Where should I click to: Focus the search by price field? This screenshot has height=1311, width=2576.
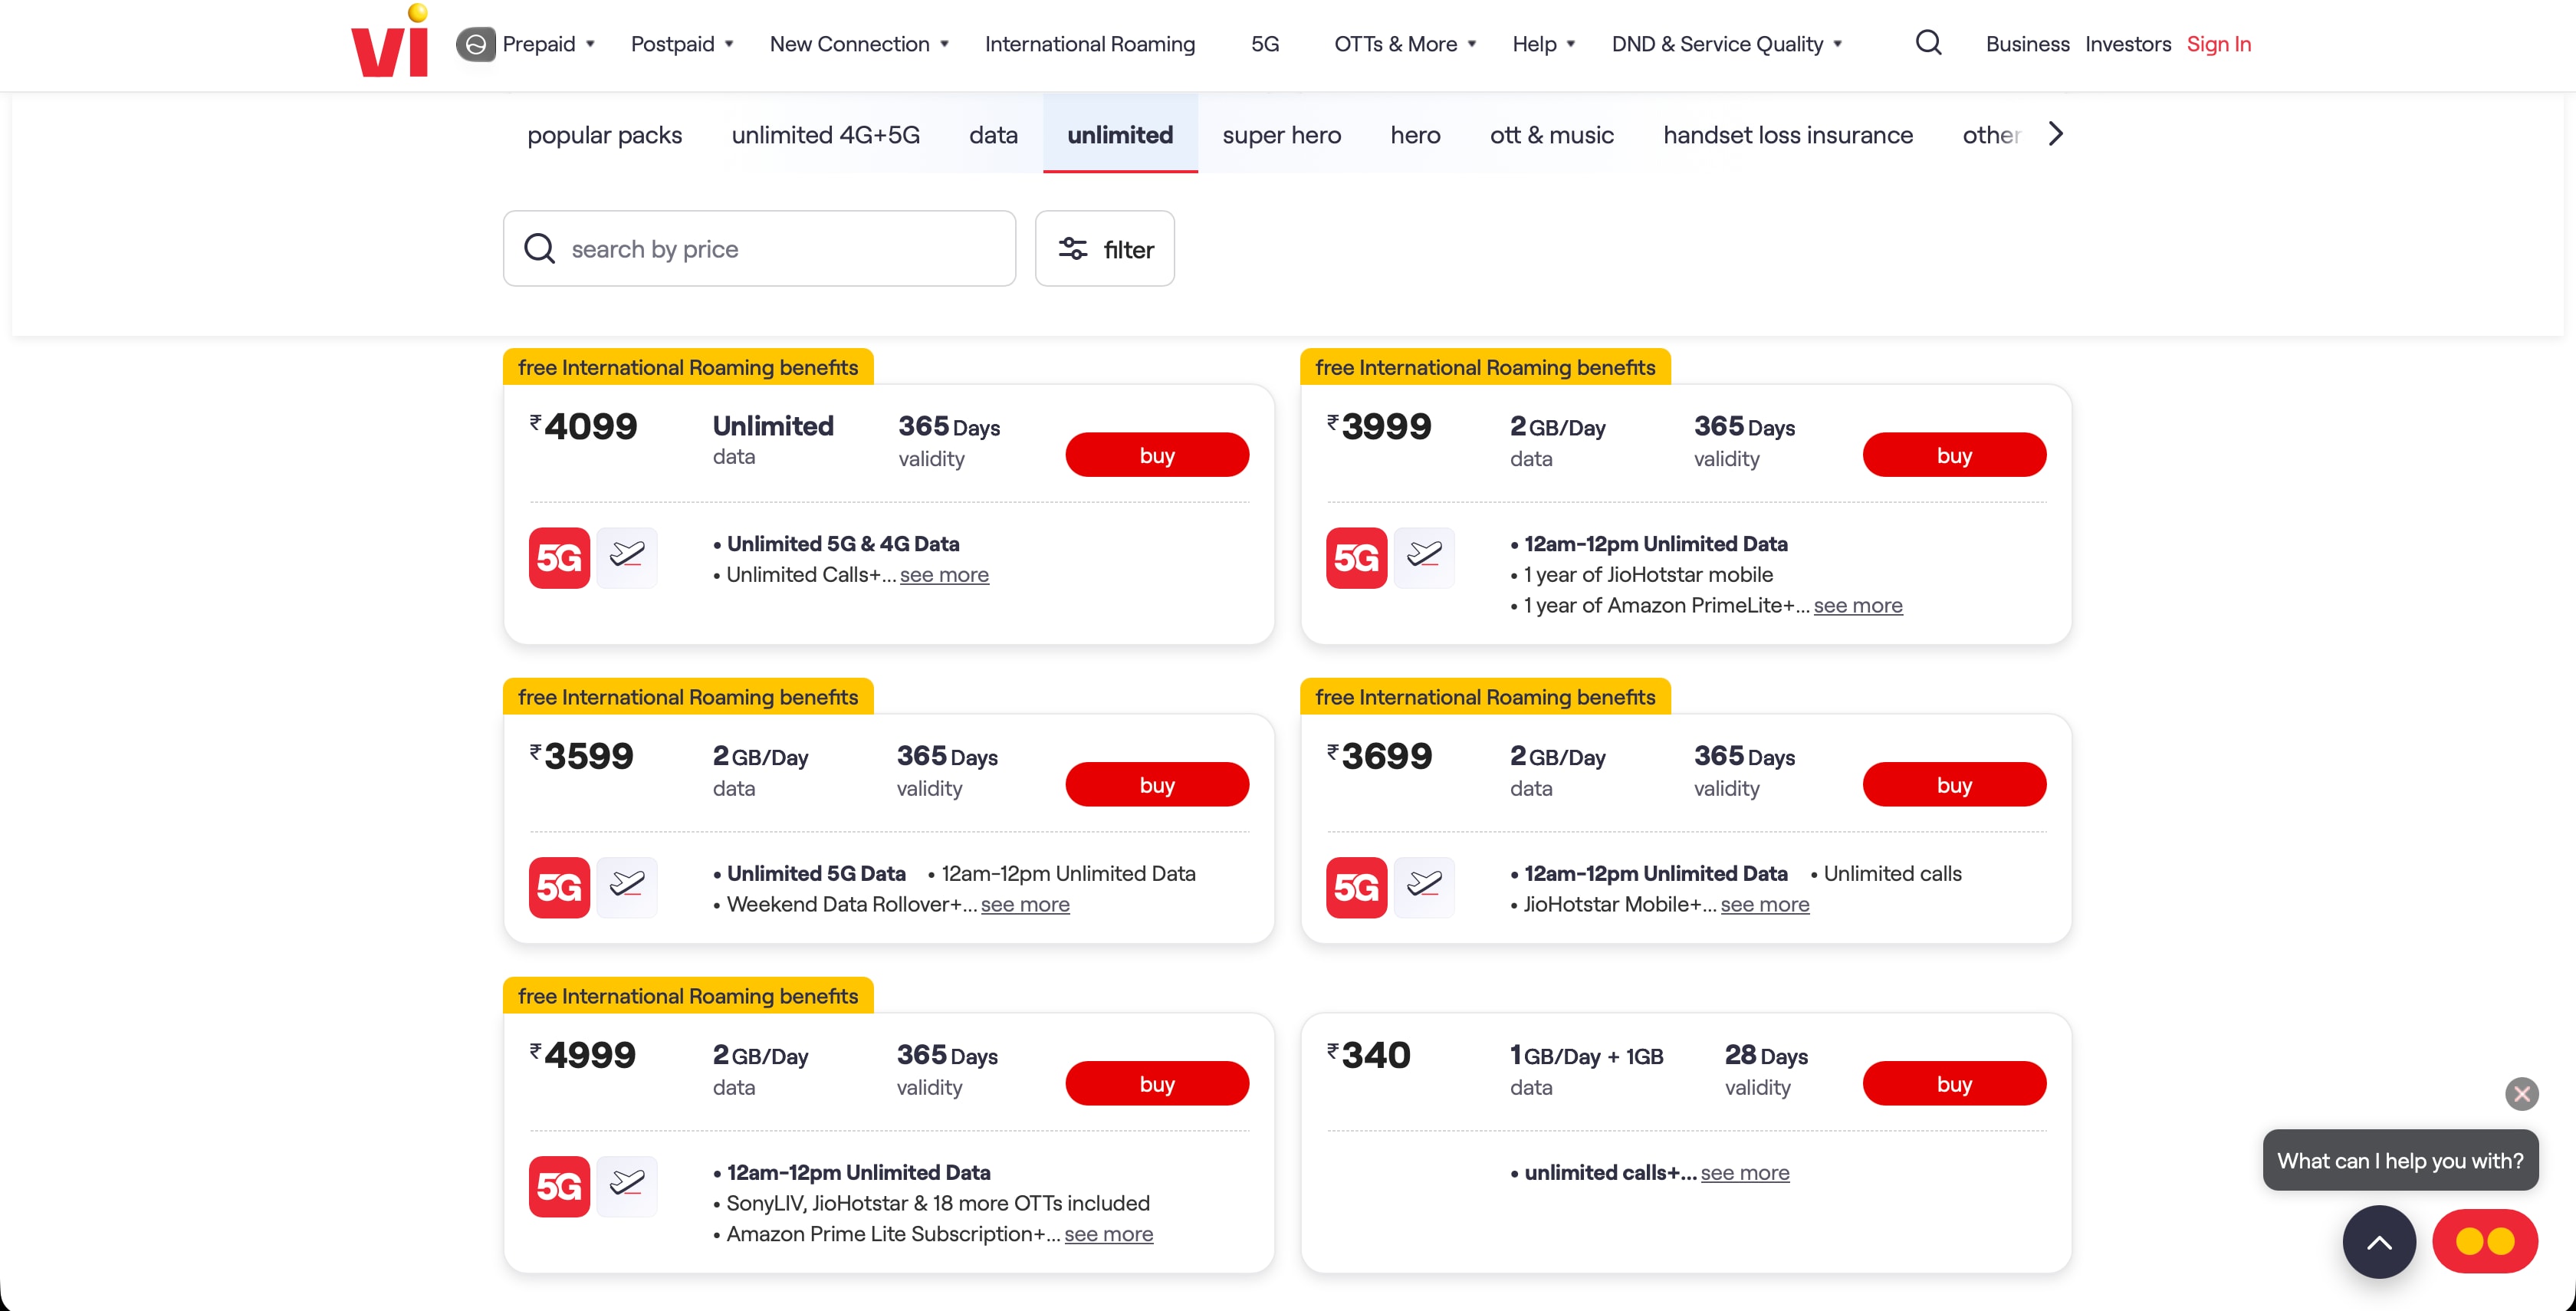pos(759,249)
